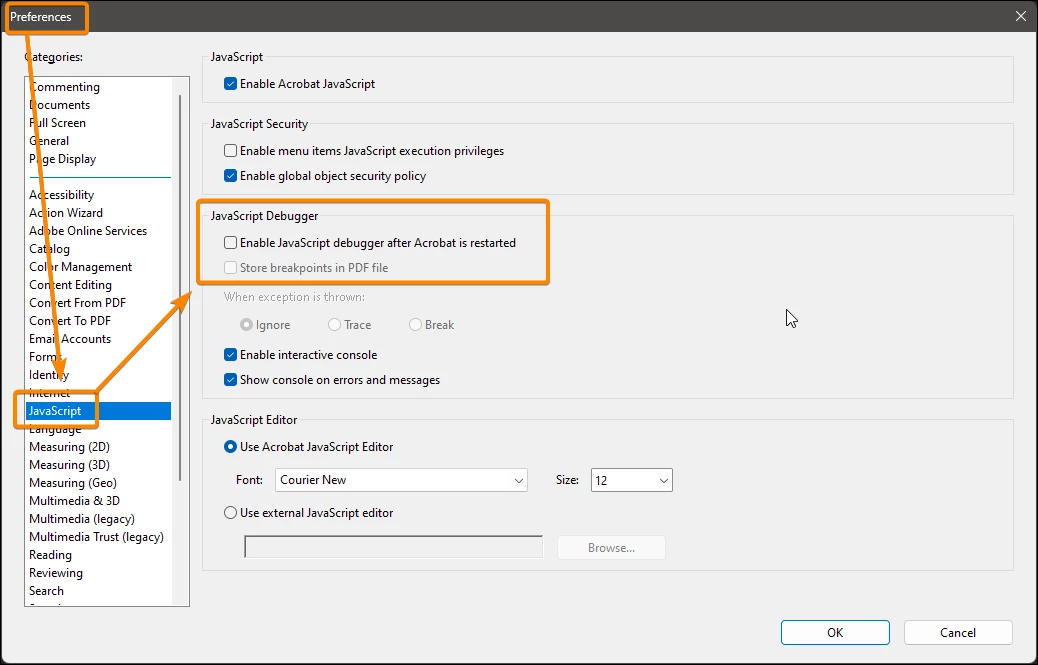Select Reading category
The width and height of the screenshot is (1038, 665).
pyautogui.click(x=50, y=554)
